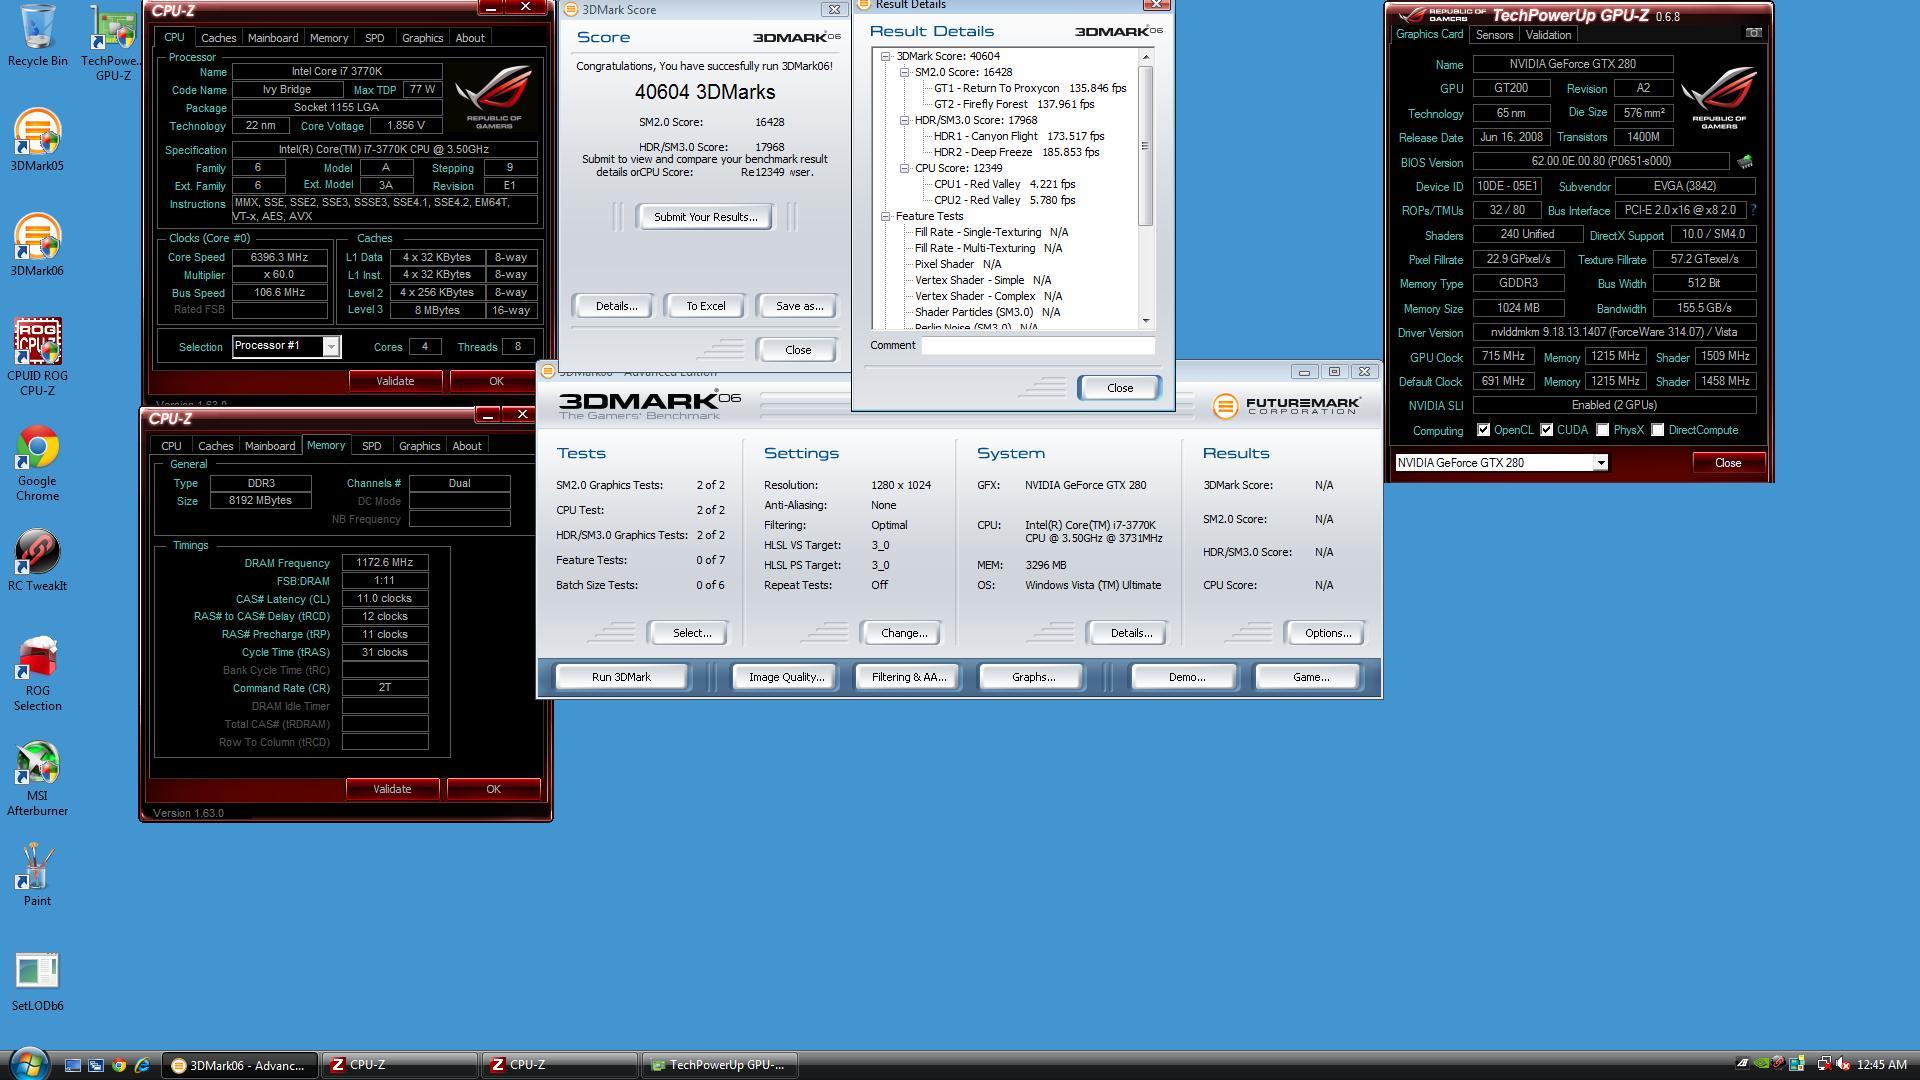
Task: Switch to the 3DMark06 taskbar button
Action: point(241,1065)
